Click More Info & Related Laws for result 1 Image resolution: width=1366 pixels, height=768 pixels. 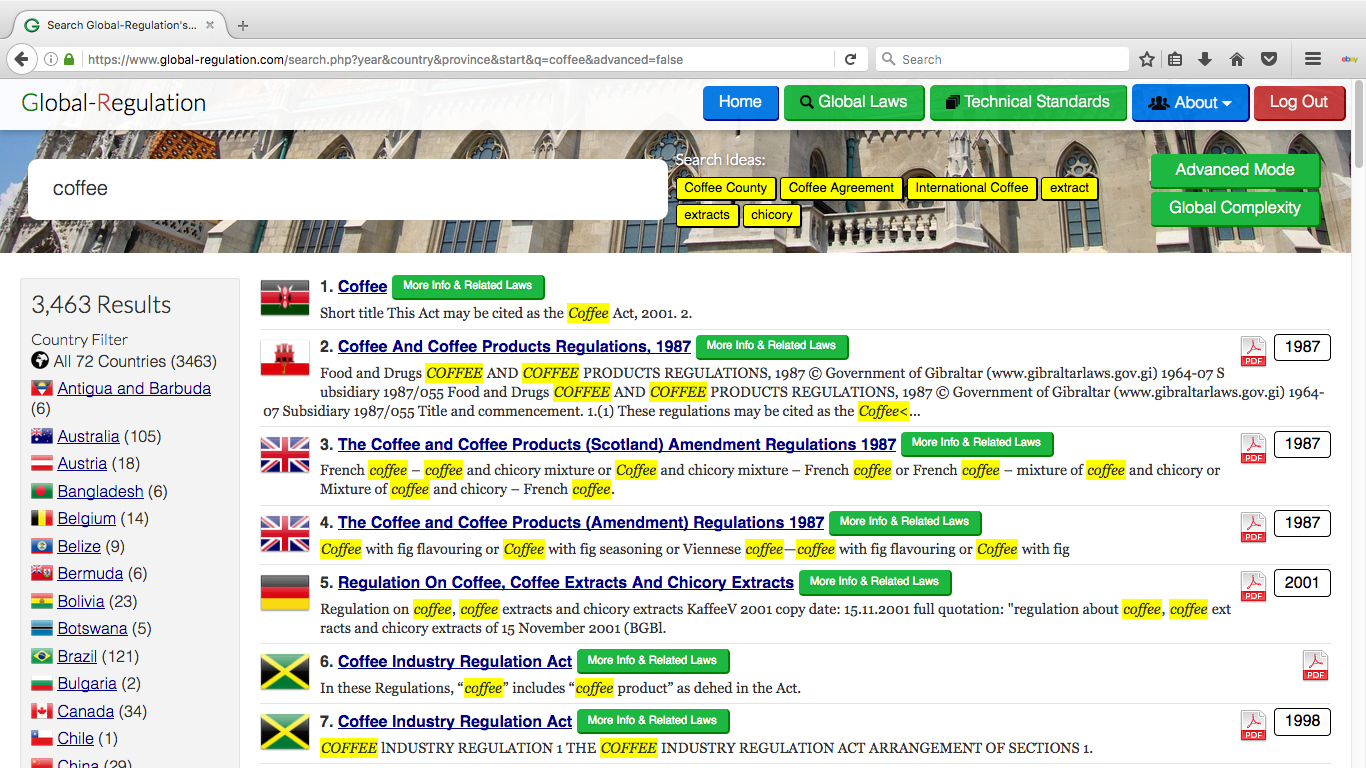pos(468,286)
